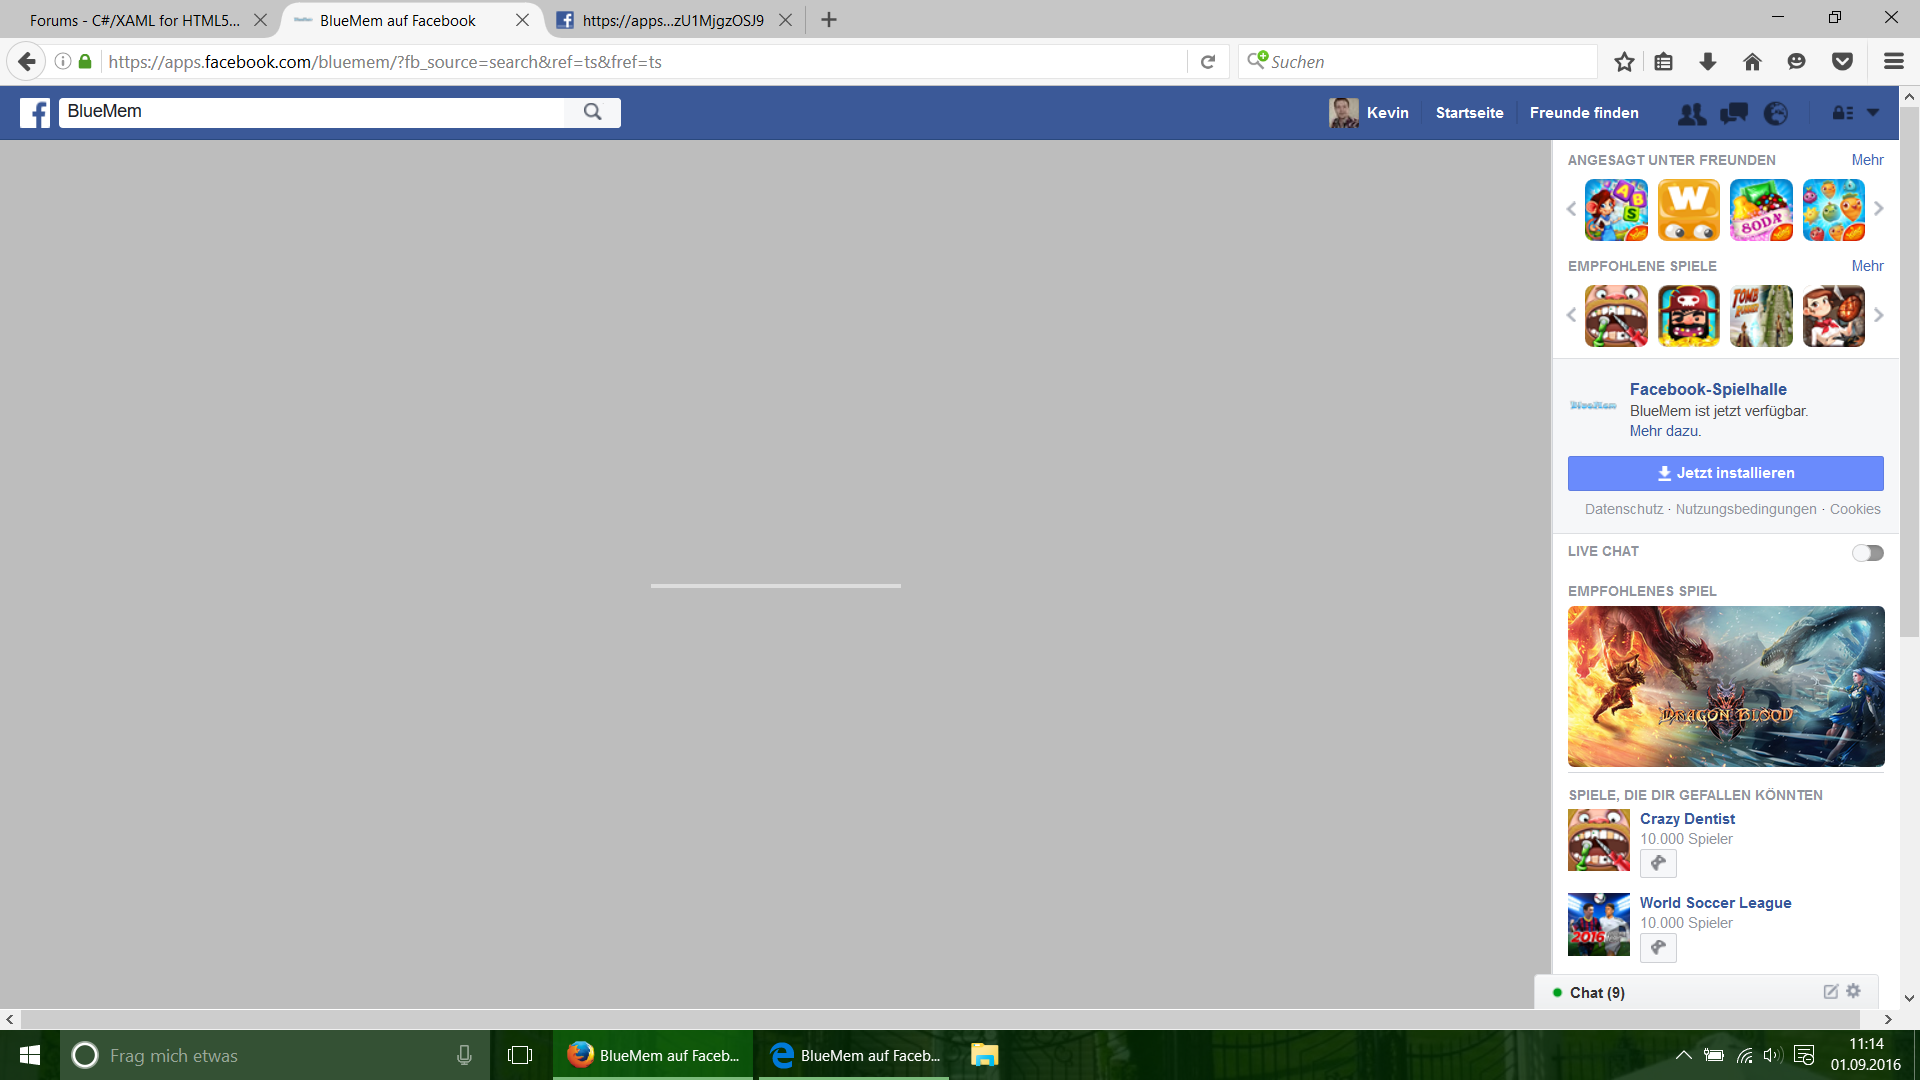Open Firefox hamburger menu

point(1893,62)
